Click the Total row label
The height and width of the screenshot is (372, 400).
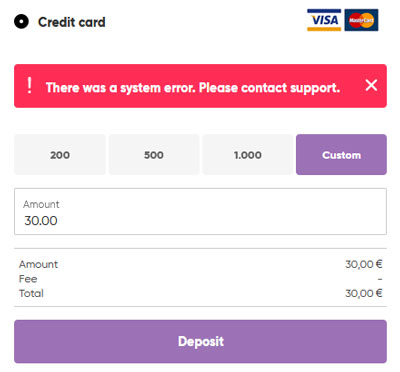(x=31, y=293)
